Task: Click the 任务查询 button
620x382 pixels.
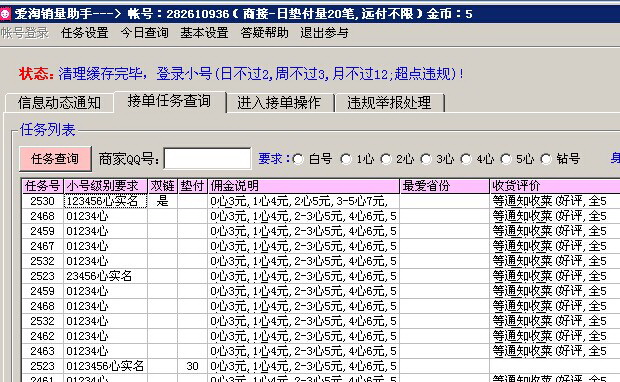Action: [x=55, y=159]
